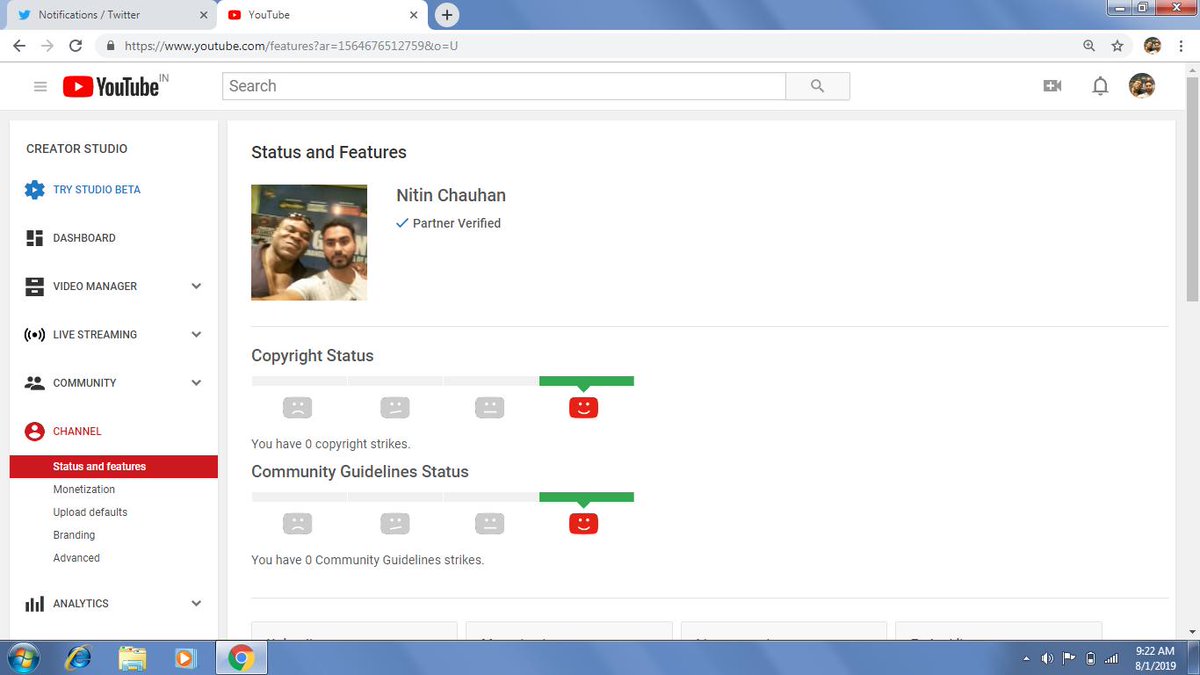This screenshot has height=675, width=1200.
Task: Expand the Live Streaming section
Action: pos(196,334)
